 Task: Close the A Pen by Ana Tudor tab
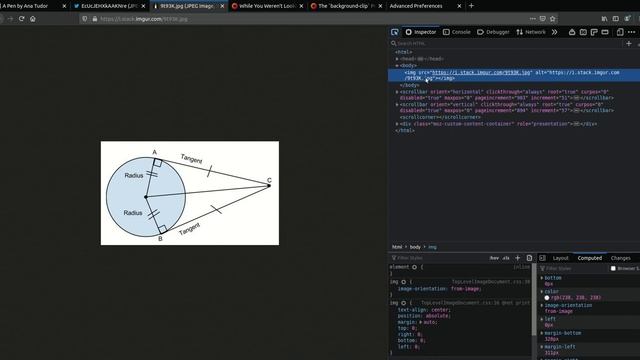pos(64,6)
